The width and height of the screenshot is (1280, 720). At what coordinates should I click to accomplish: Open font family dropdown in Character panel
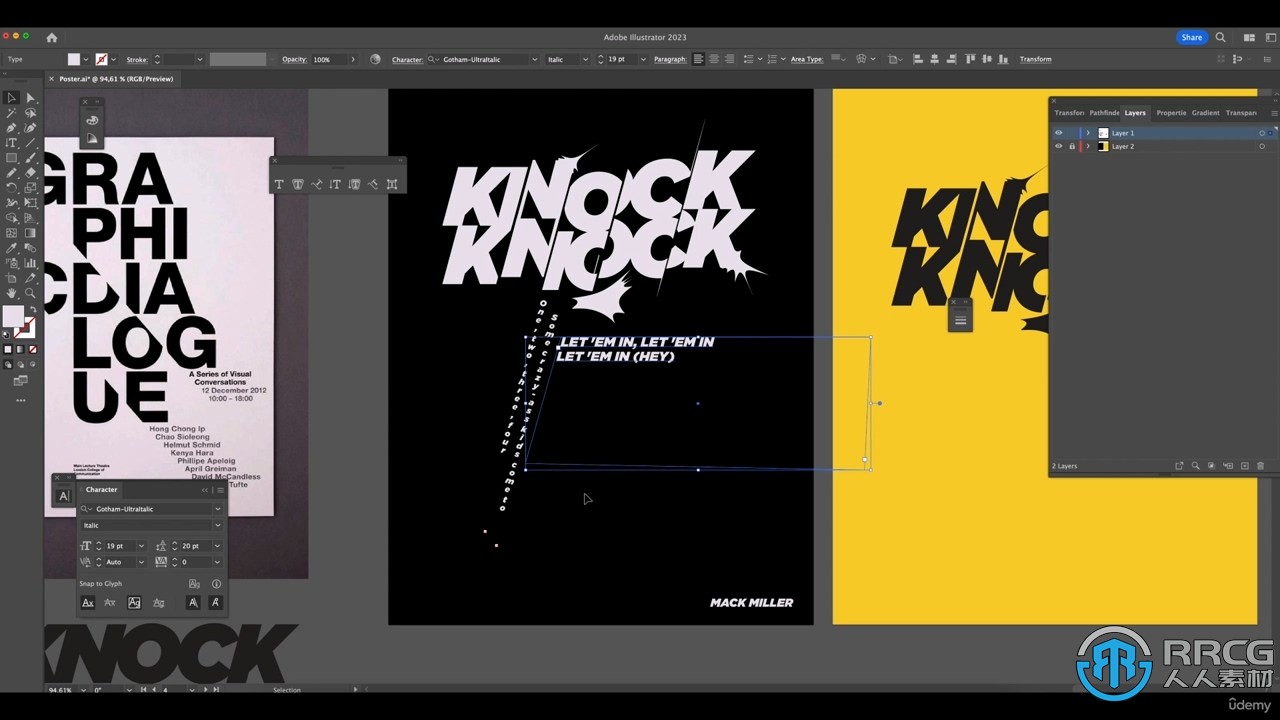pyautogui.click(x=218, y=509)
